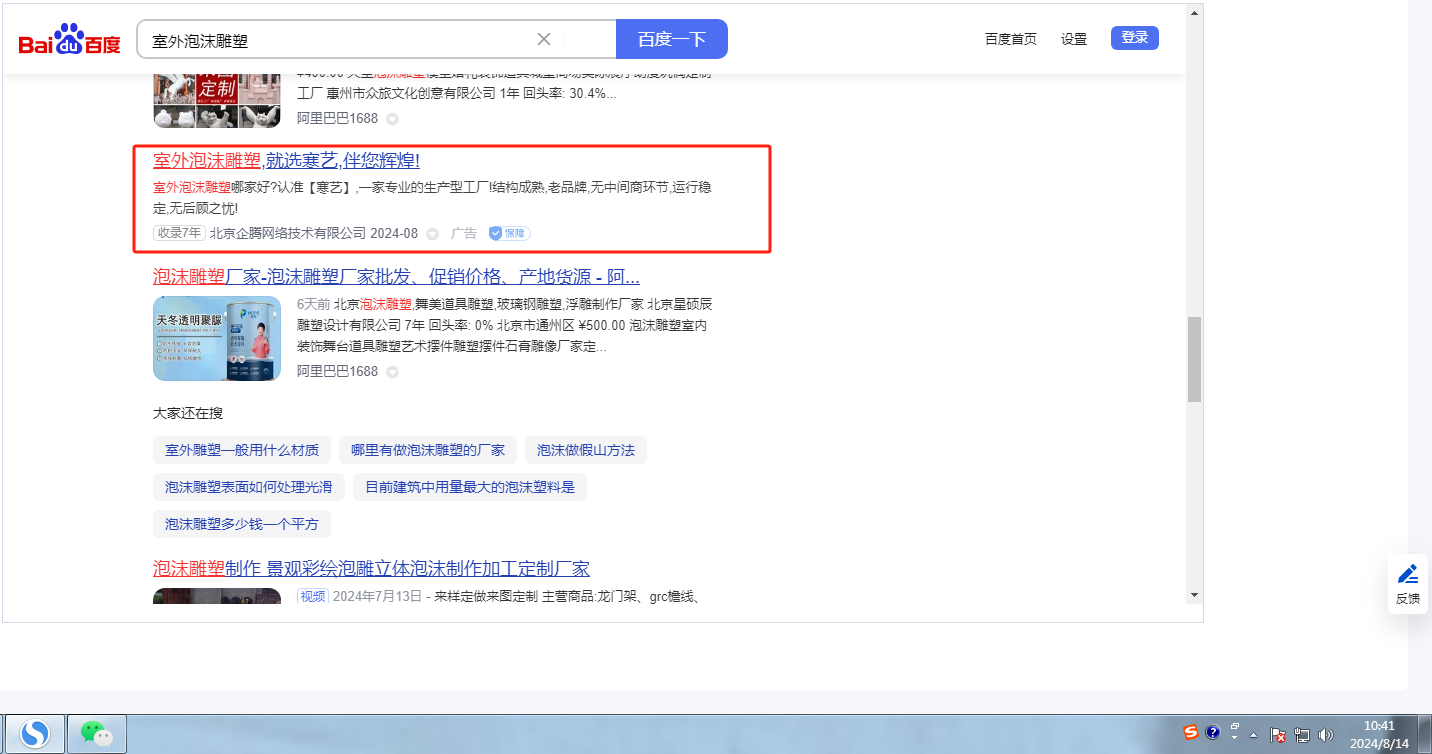The height and width of the screenshot is (754, 1432).
Task: Expand hidden system tray icons arrow
Action: pos(1254,735)
